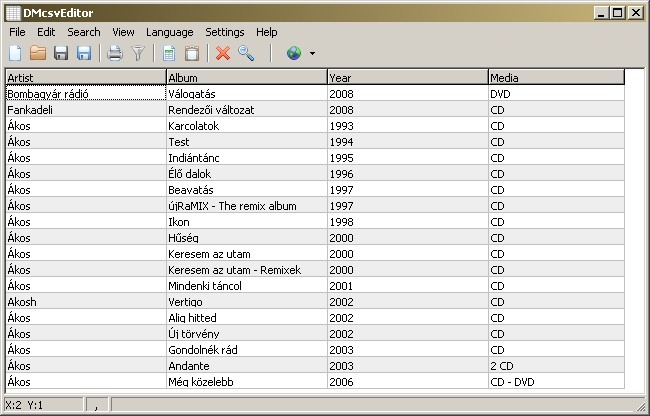
Task: Select the Vertigo album cell
Action: 246,302
